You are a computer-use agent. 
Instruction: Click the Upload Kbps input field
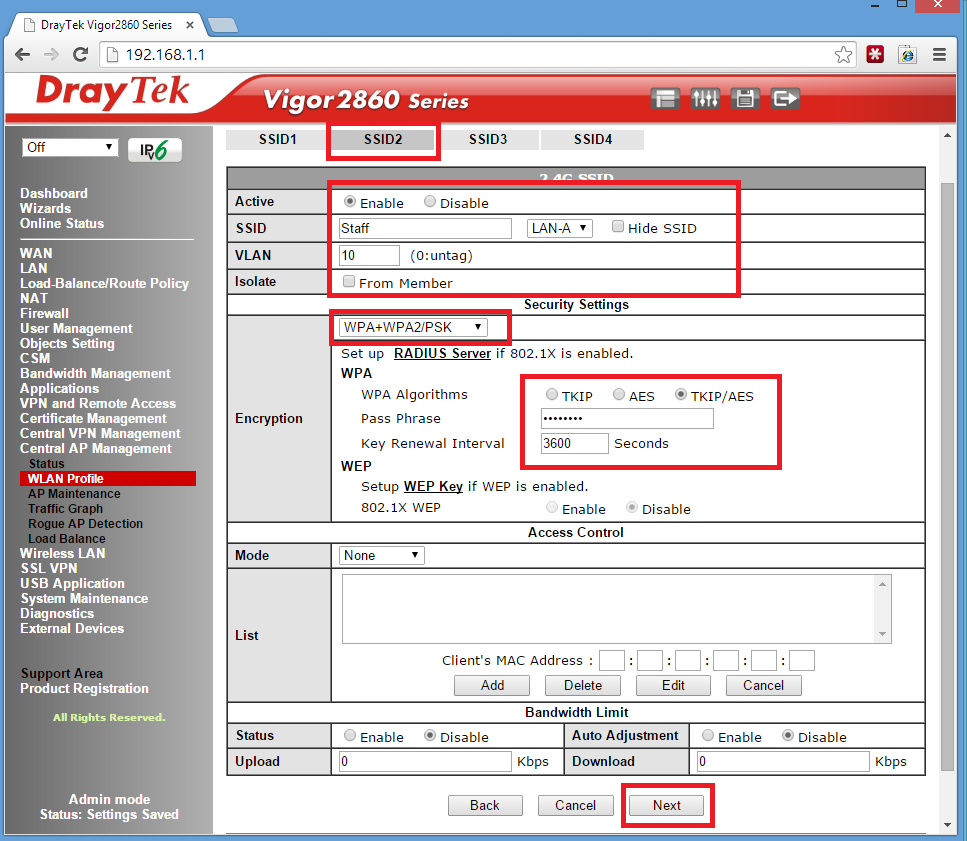tap(425, 761)
